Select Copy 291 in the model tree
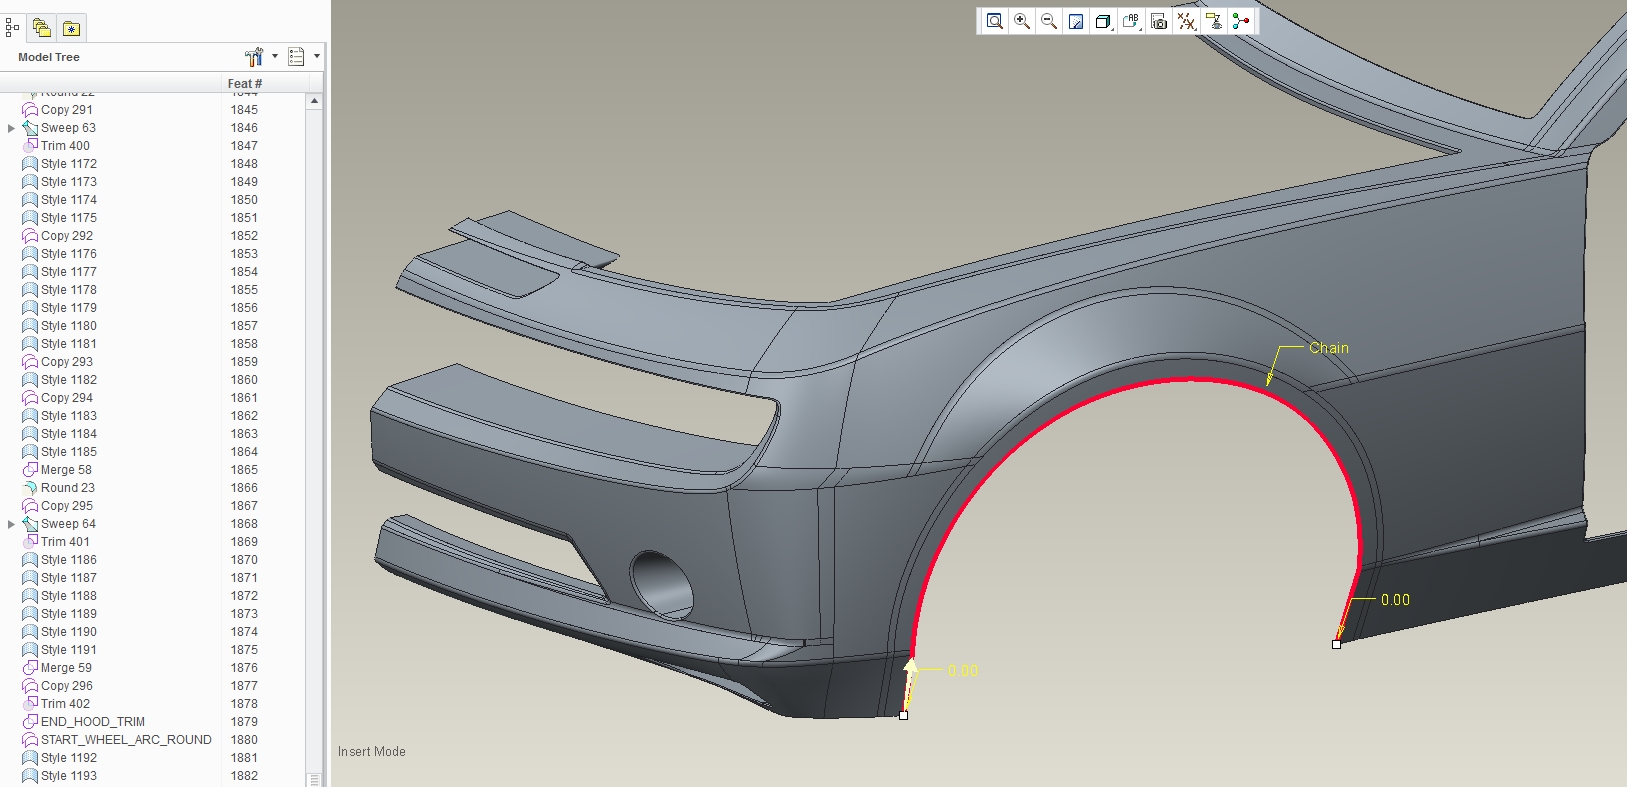Viewport: 1627px width, 787px height. pos(67,110)
